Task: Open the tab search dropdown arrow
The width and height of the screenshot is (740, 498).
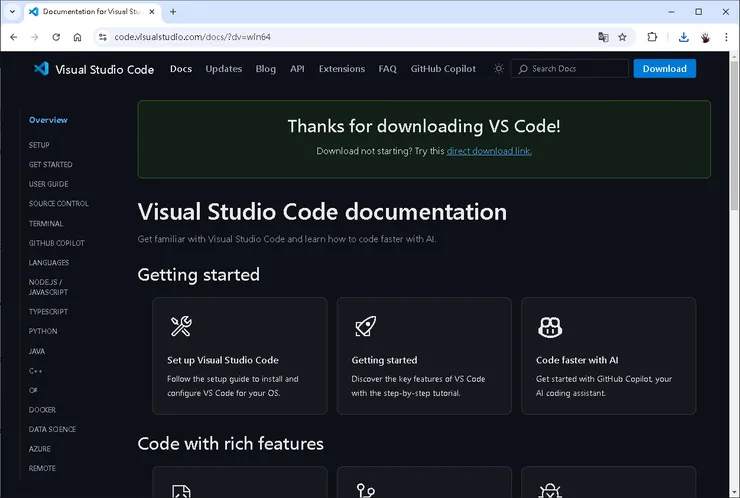Action: pyautogui.click(x=12, y=12)
